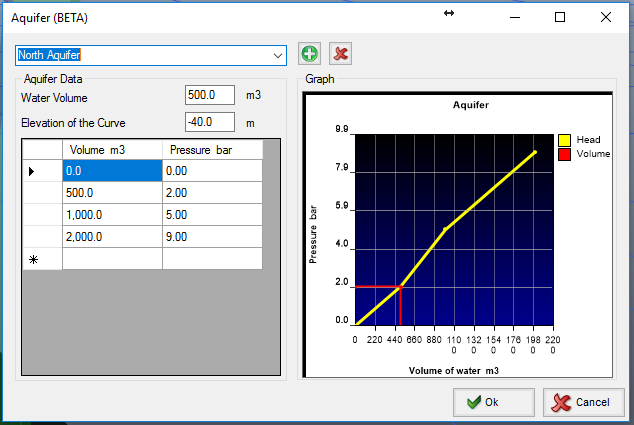Click the red delete aquifer icon
The width and height of the screenshot is (634, 425).
coord(341,54)
